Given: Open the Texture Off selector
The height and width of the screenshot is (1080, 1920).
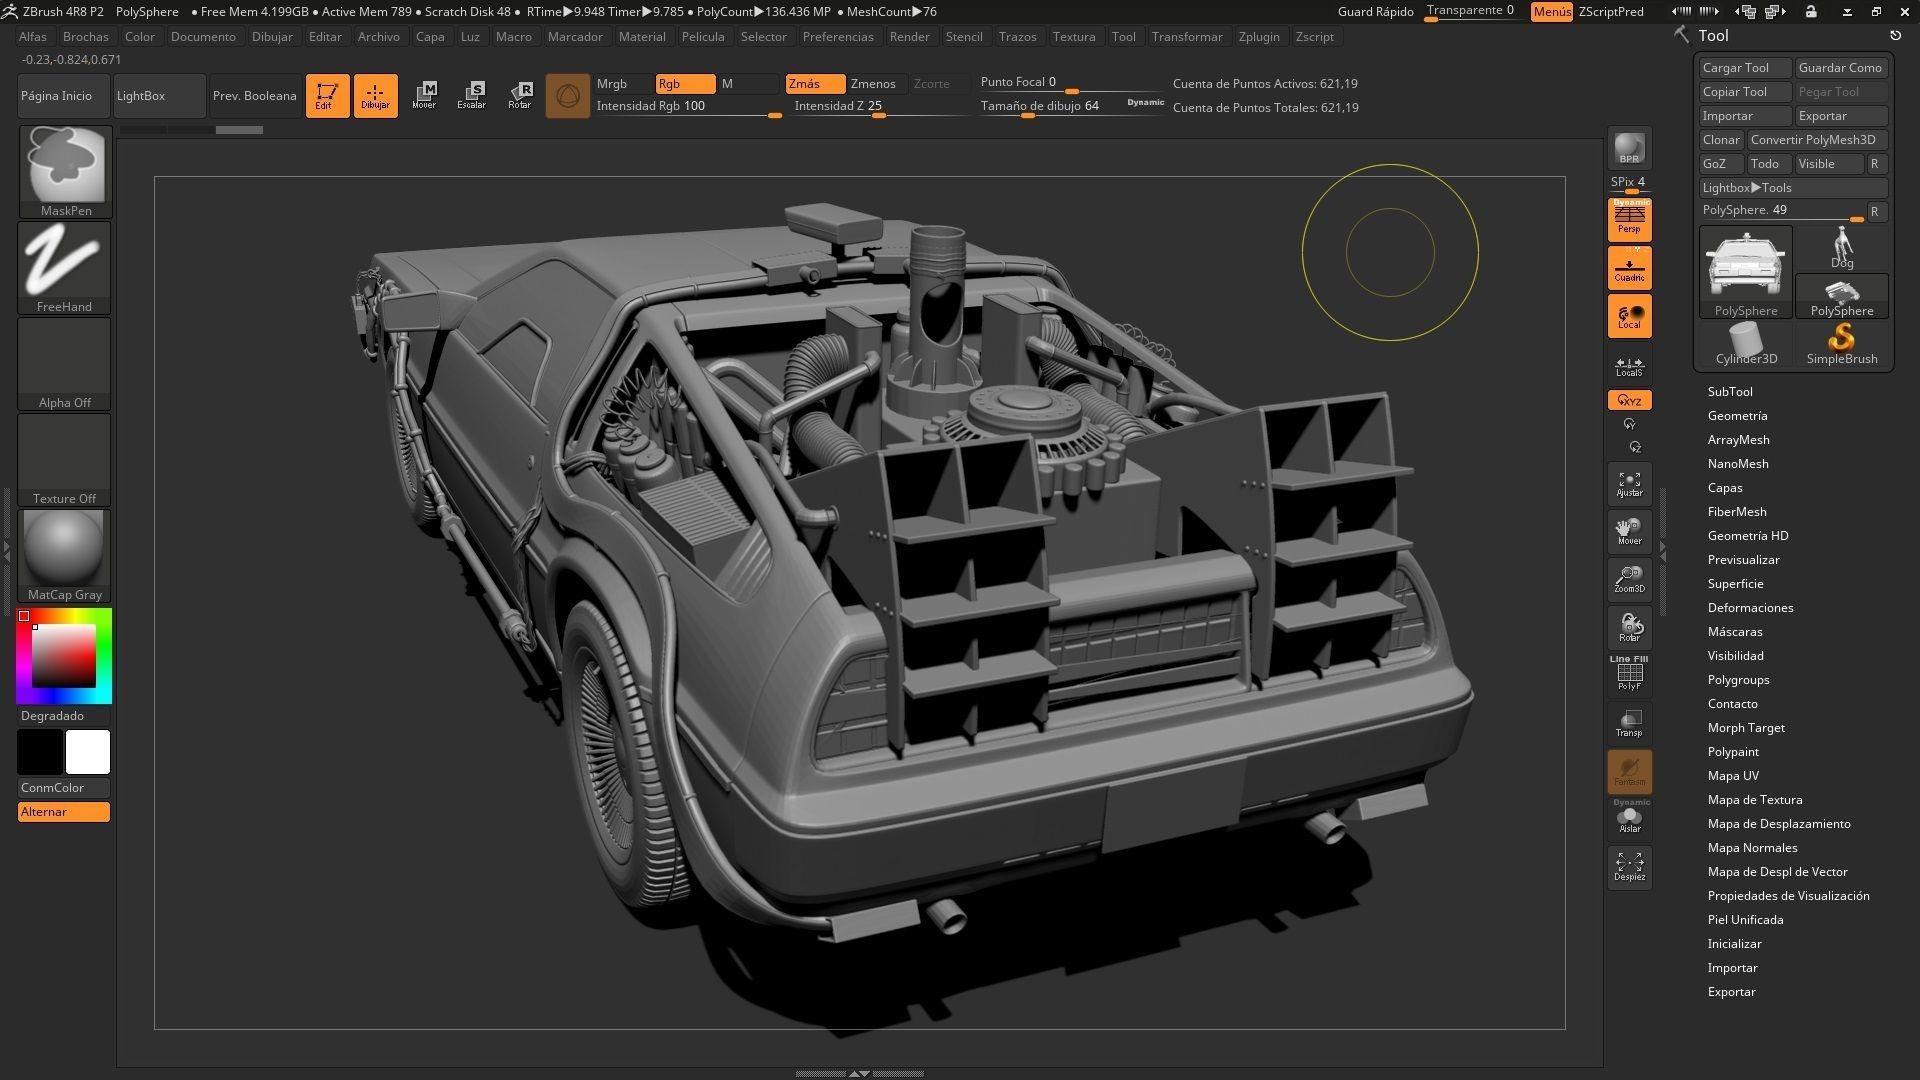Looking at the screenshot, I should 65,460.
